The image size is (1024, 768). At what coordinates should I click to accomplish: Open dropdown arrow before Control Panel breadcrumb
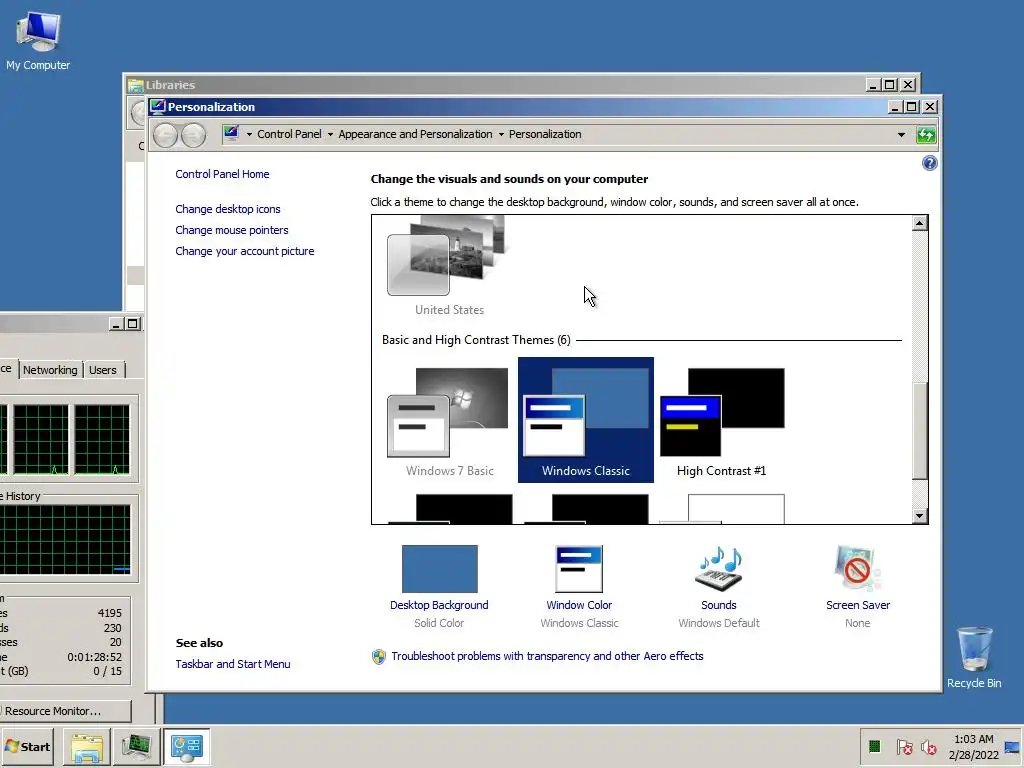click(249, 135)
